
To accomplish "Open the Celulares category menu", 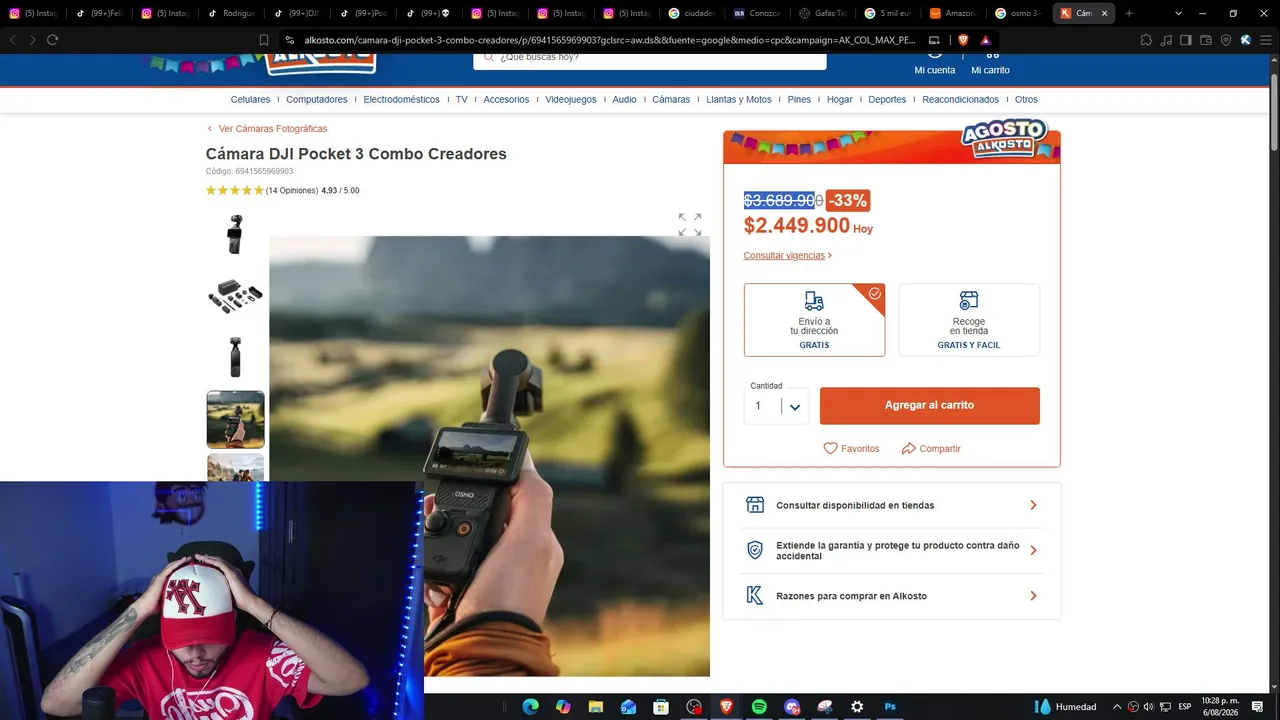I will coord(250,100).
